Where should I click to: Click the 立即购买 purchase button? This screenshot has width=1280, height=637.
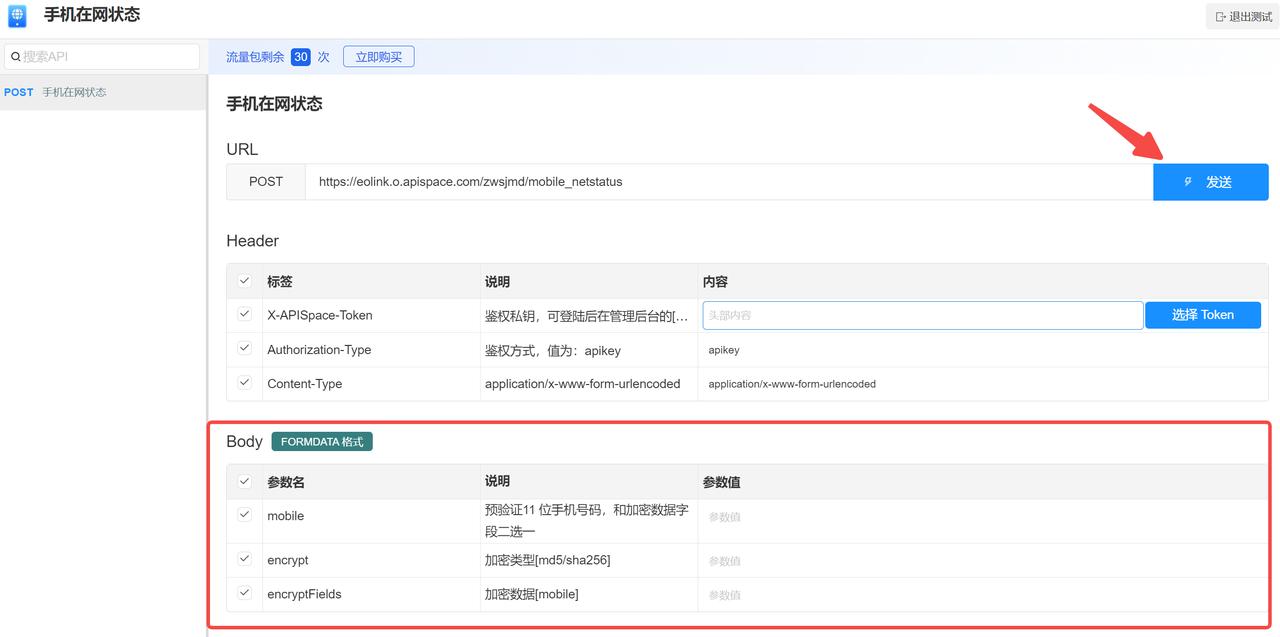(378, 56)
